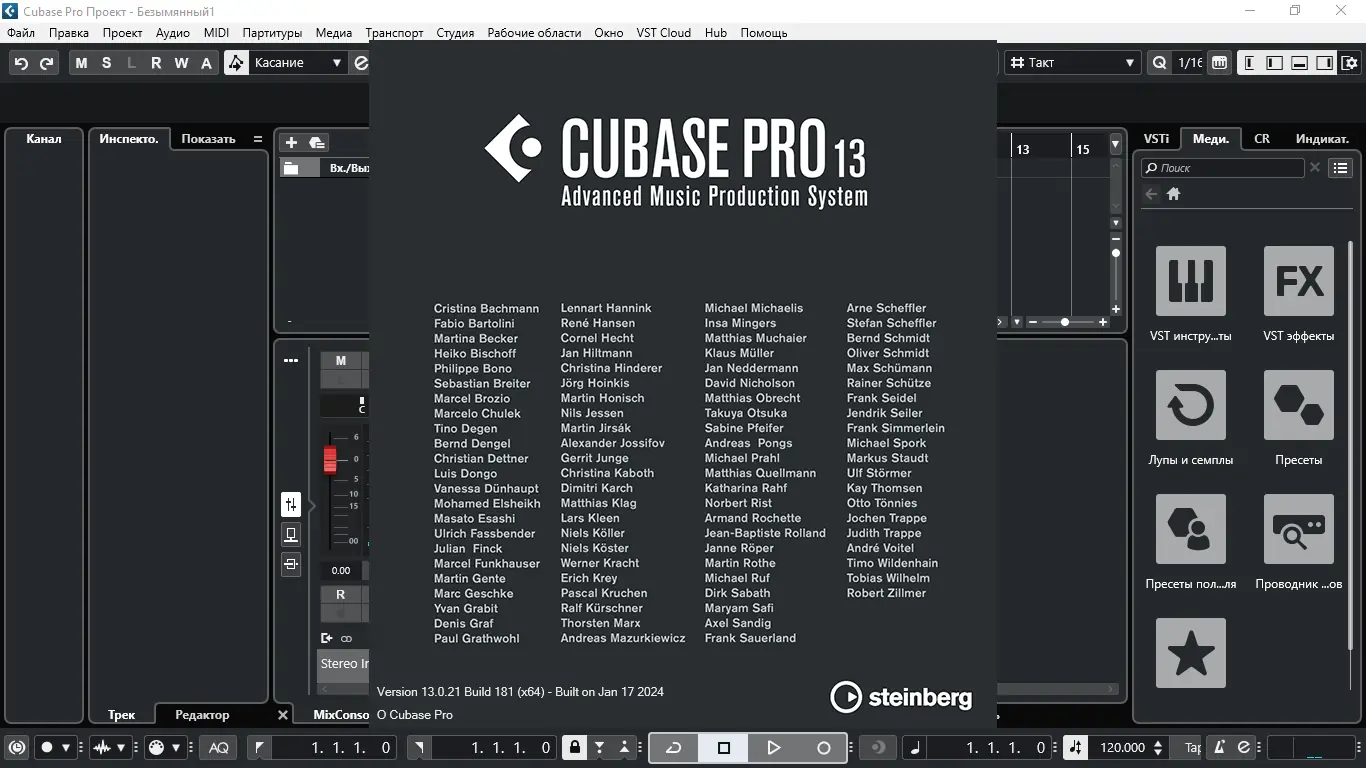Open the window layout setup gear icon

tap(1349, 63)
